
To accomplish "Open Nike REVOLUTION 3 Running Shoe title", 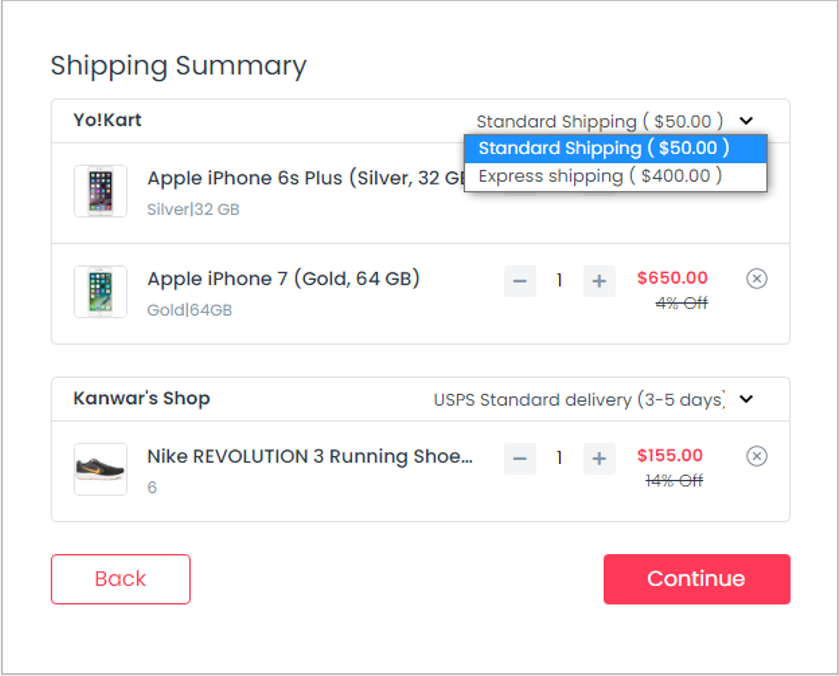I will click(x=309, y=457).
